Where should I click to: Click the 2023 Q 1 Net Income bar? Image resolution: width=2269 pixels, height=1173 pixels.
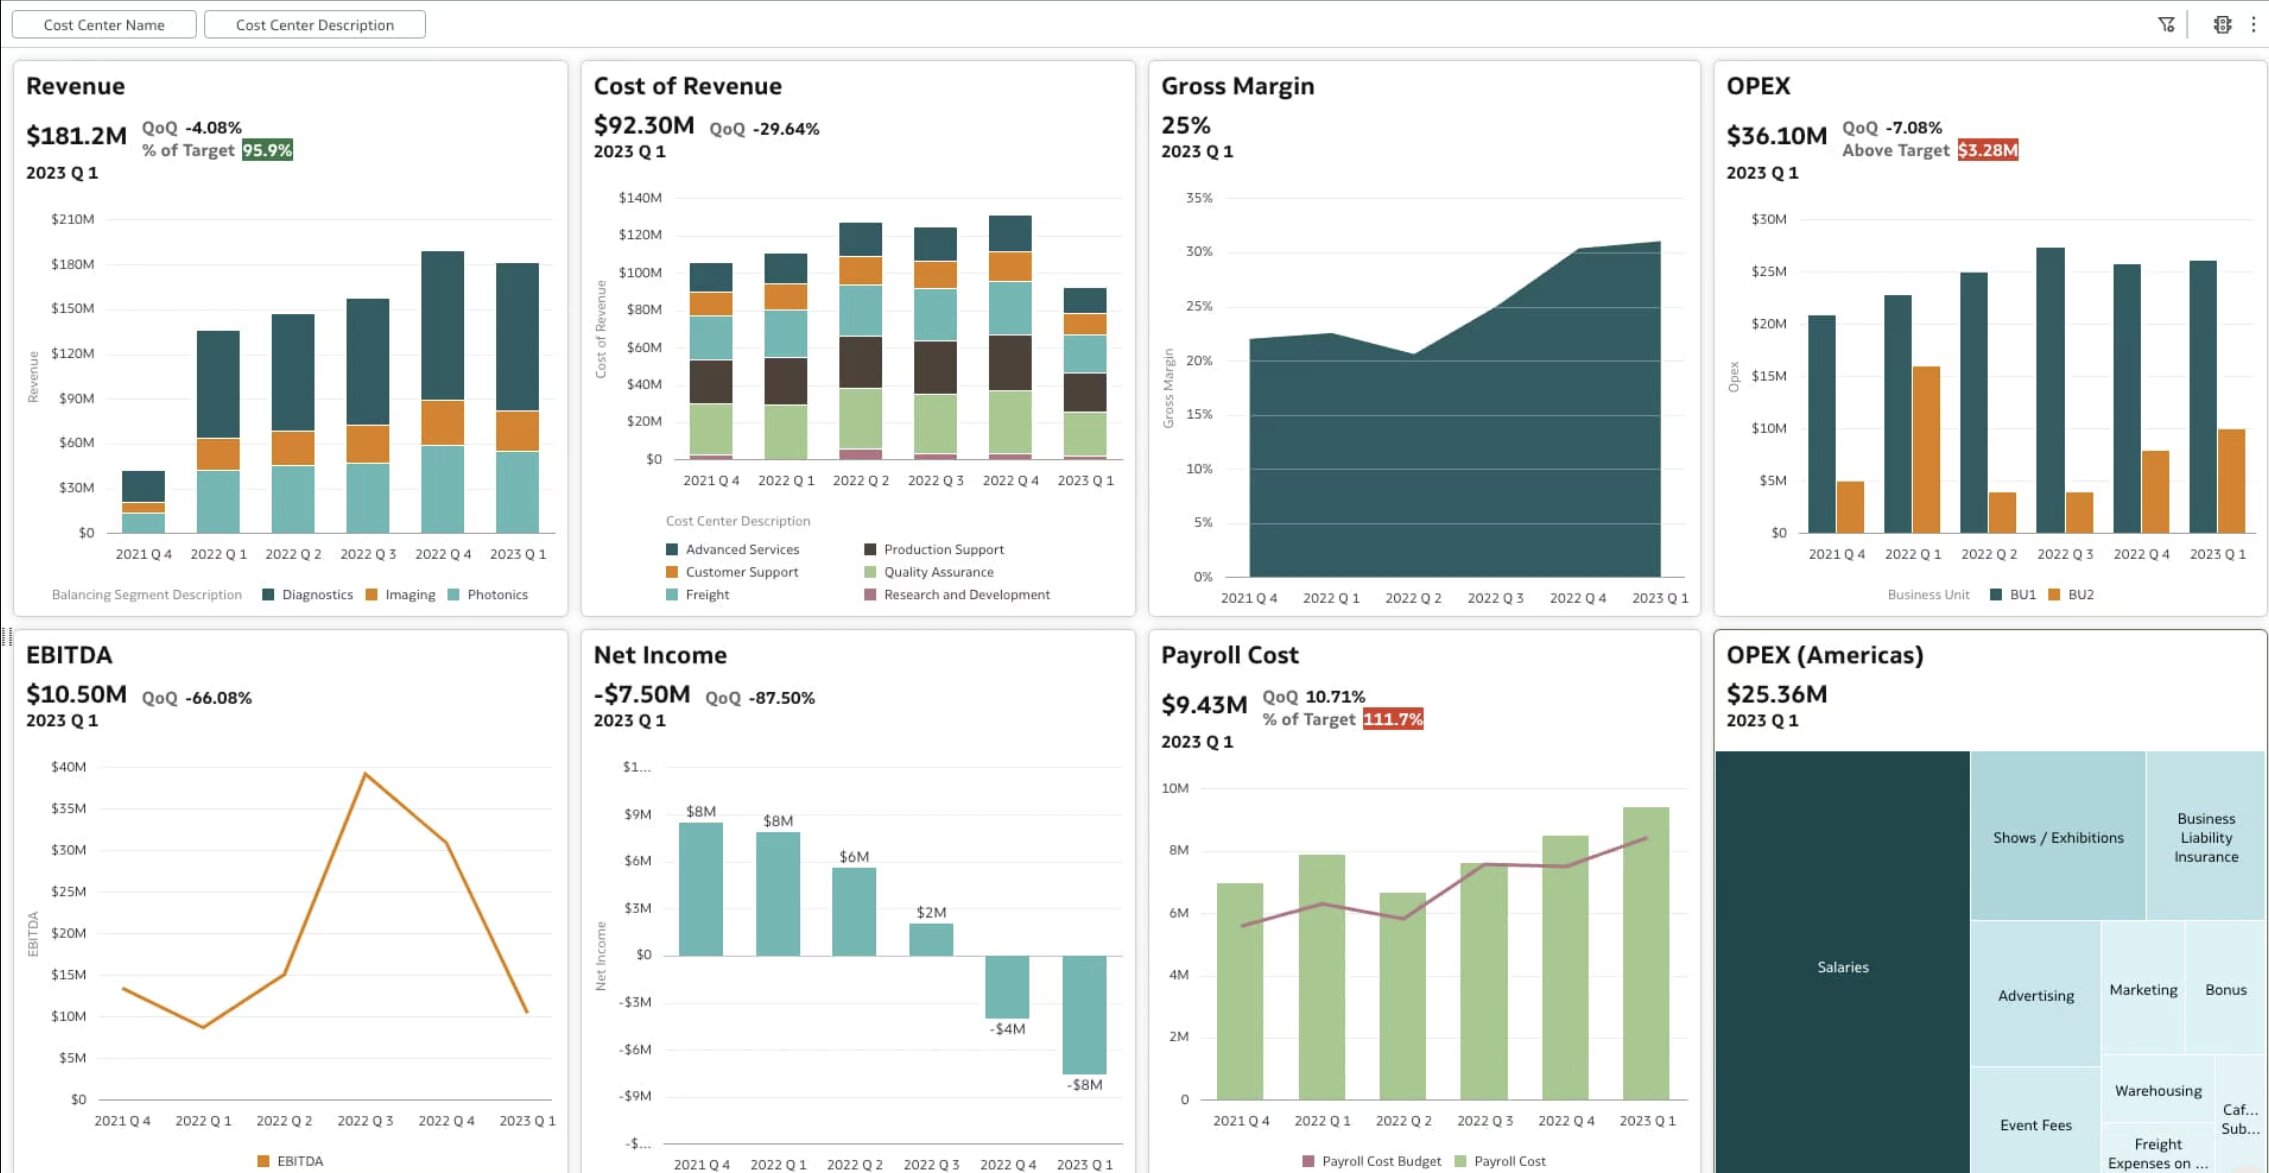click(1084, 1013)
